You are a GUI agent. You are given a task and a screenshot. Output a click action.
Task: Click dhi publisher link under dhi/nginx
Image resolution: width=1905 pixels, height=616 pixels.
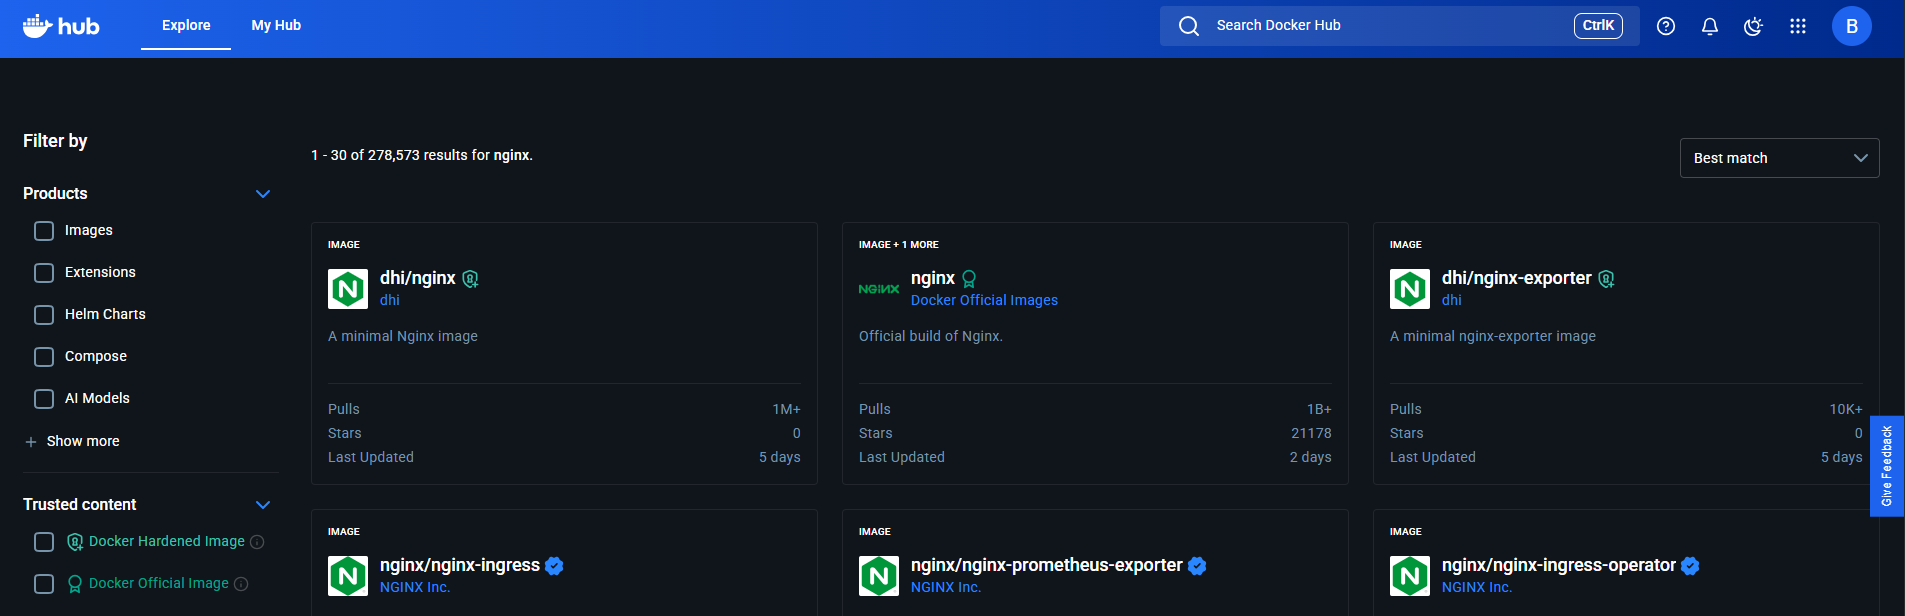pos(390,300)
